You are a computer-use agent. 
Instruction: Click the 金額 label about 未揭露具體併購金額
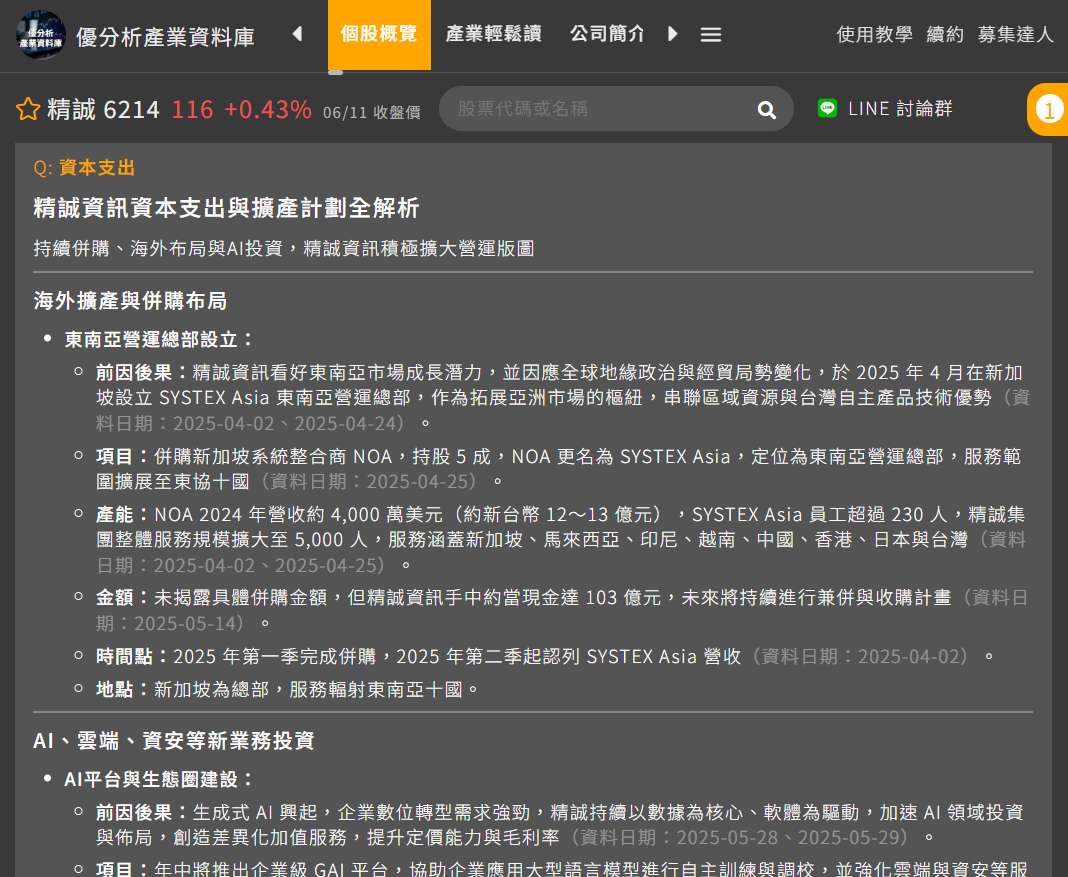click(125, 598)
